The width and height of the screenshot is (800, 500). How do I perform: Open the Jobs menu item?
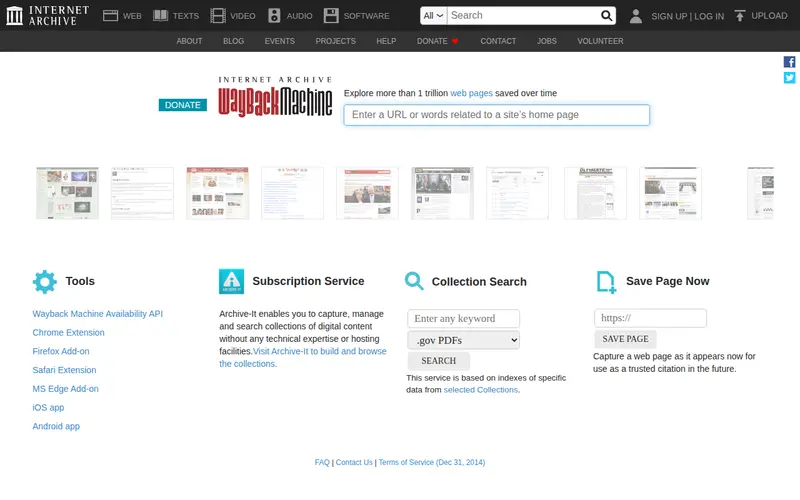point(546,41)
